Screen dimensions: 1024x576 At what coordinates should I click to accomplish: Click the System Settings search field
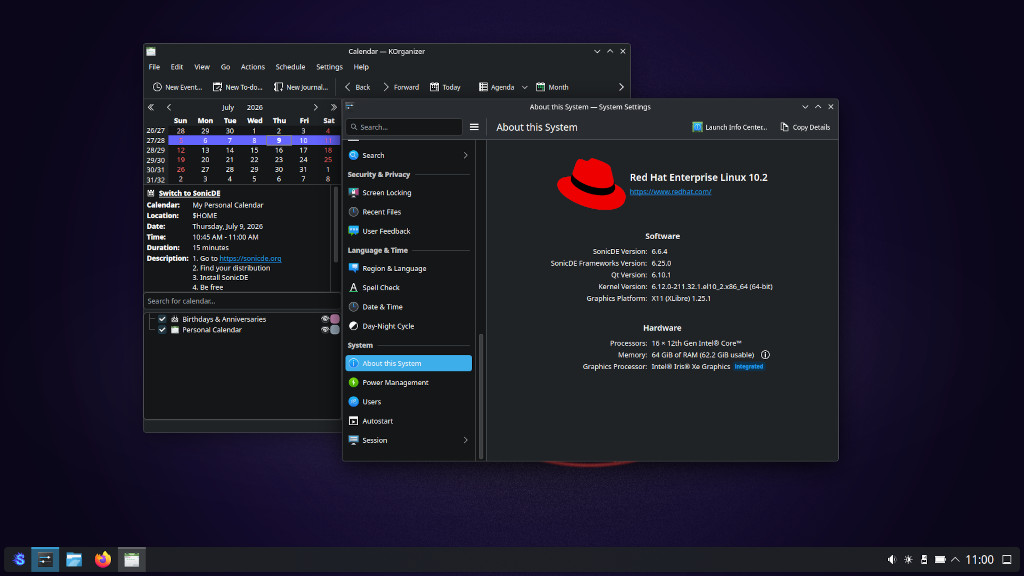pyautogui.click(x=404, y=127)
